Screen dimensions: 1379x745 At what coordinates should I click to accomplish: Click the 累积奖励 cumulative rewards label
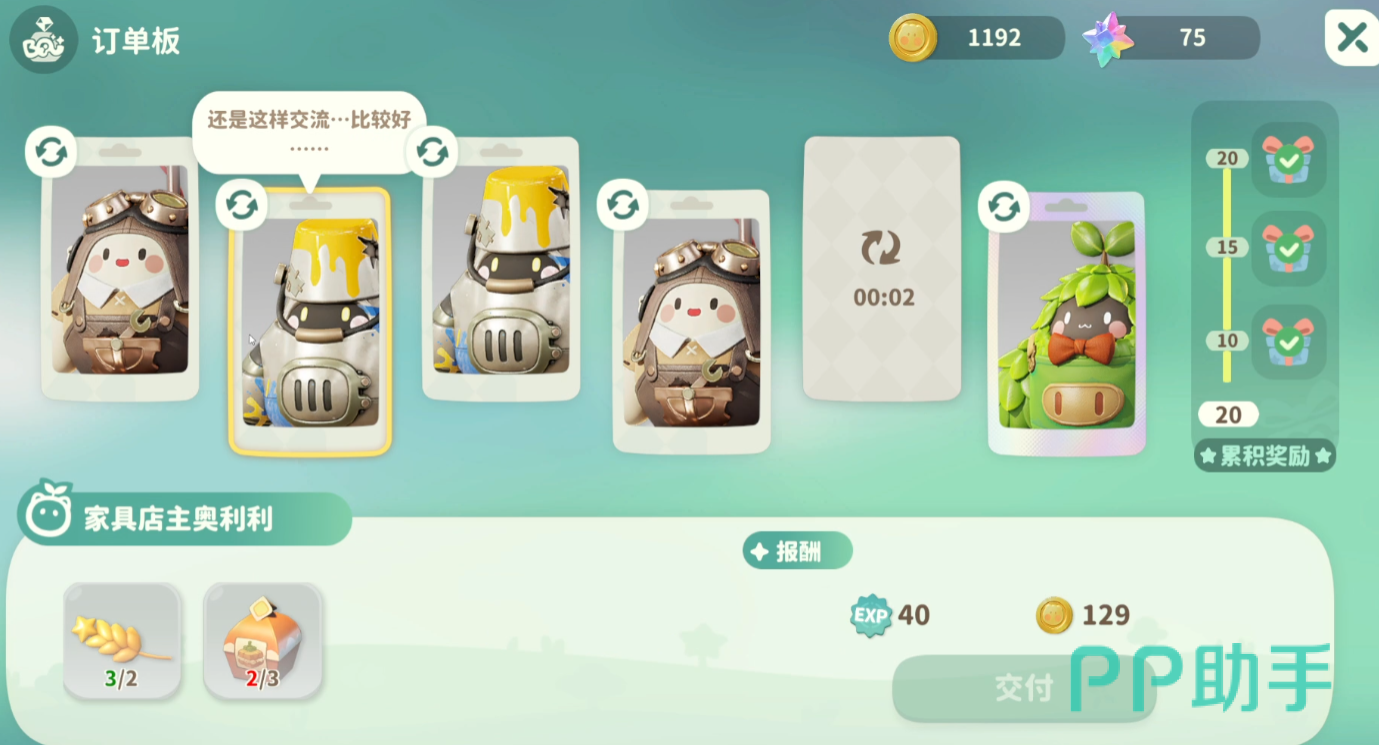1265,456
